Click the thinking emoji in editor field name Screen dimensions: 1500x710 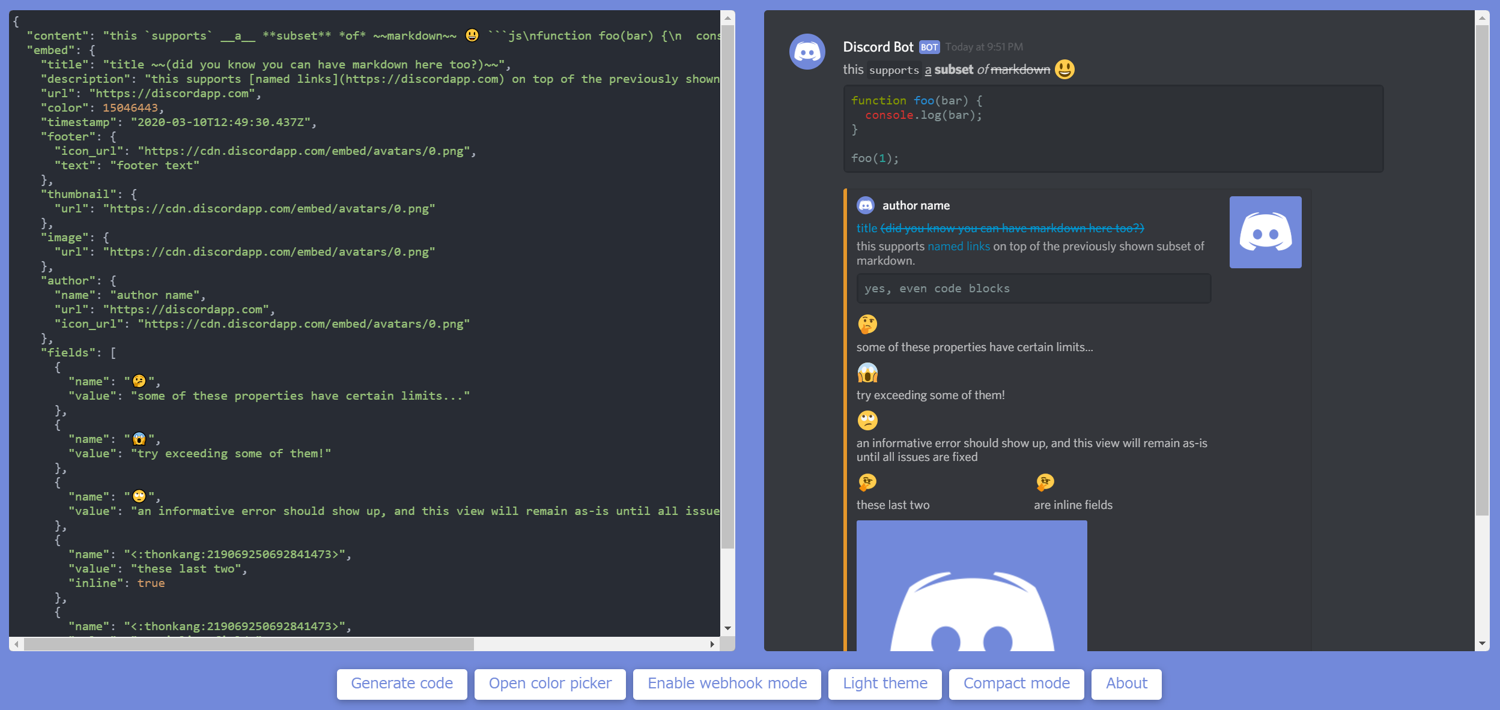[139, 381]
